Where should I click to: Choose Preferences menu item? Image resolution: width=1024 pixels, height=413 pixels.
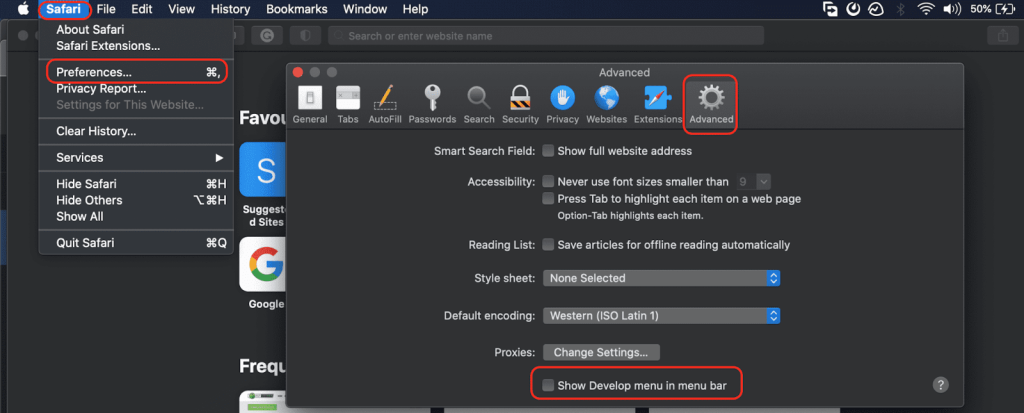[x=136, y=72]
